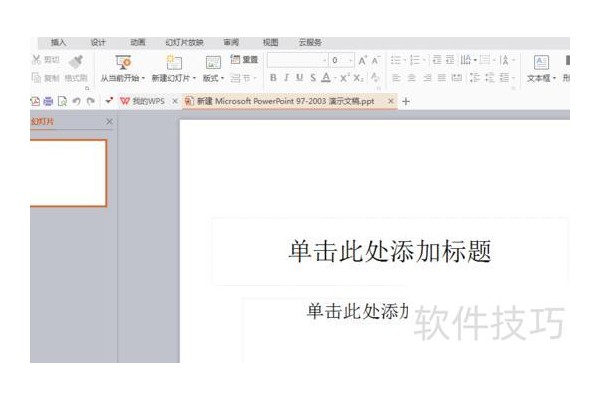Open the text direction options
Image resolution: width=600 pixels, height=400 pixels.
466,60
